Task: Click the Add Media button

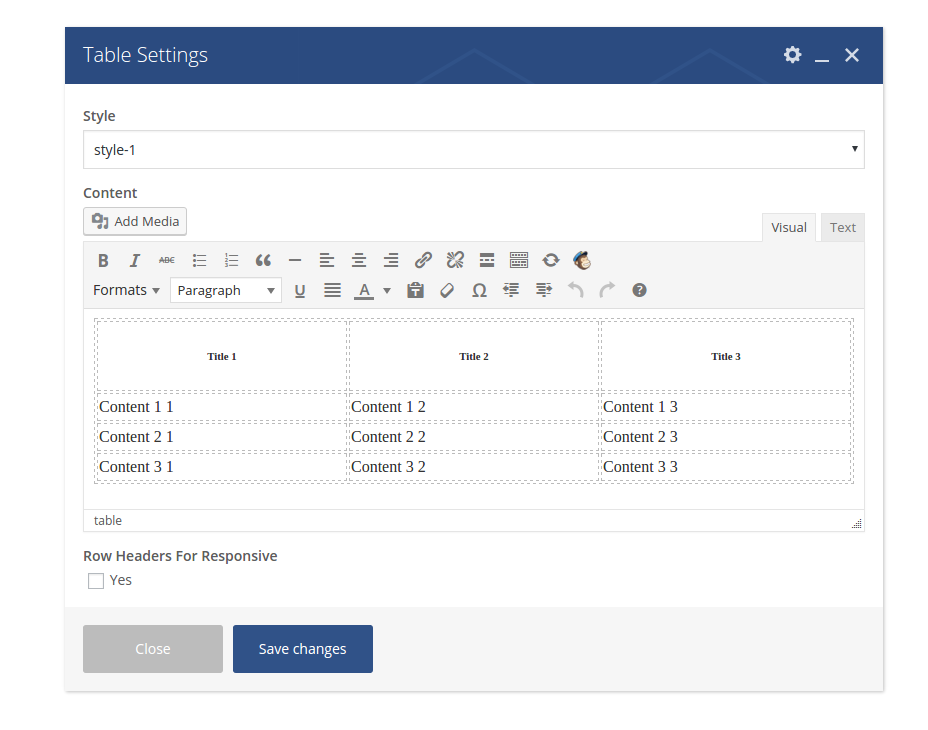Action: click(x=135, y=221)
